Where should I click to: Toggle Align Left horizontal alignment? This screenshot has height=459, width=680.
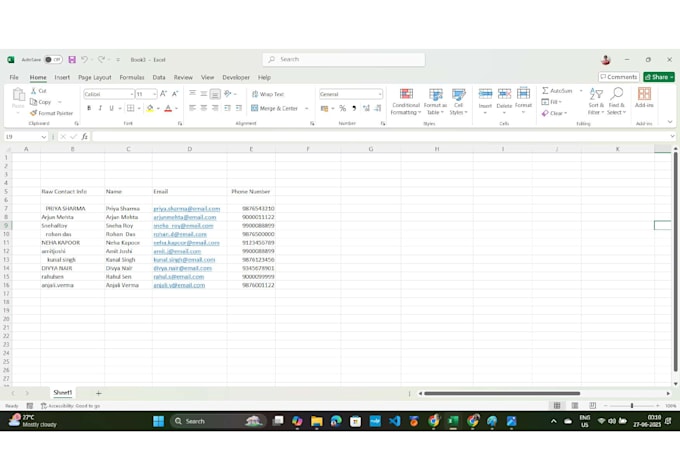point(192,108)
